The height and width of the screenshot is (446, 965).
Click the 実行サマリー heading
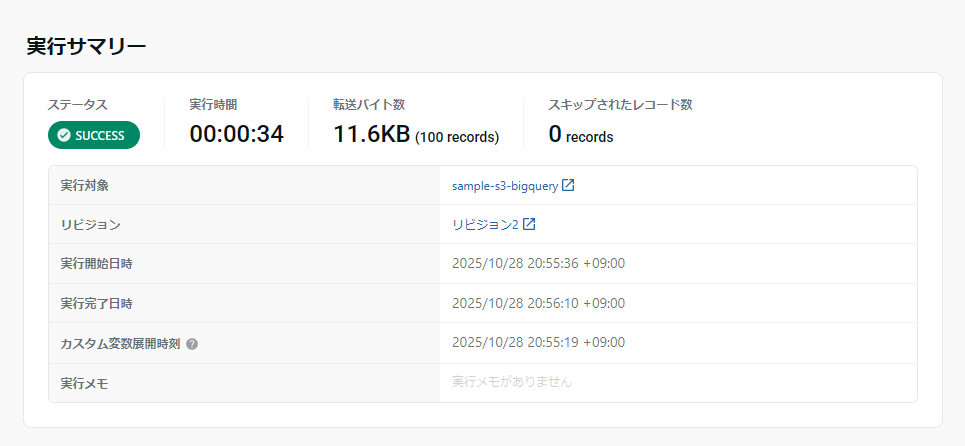click(86, 46)
